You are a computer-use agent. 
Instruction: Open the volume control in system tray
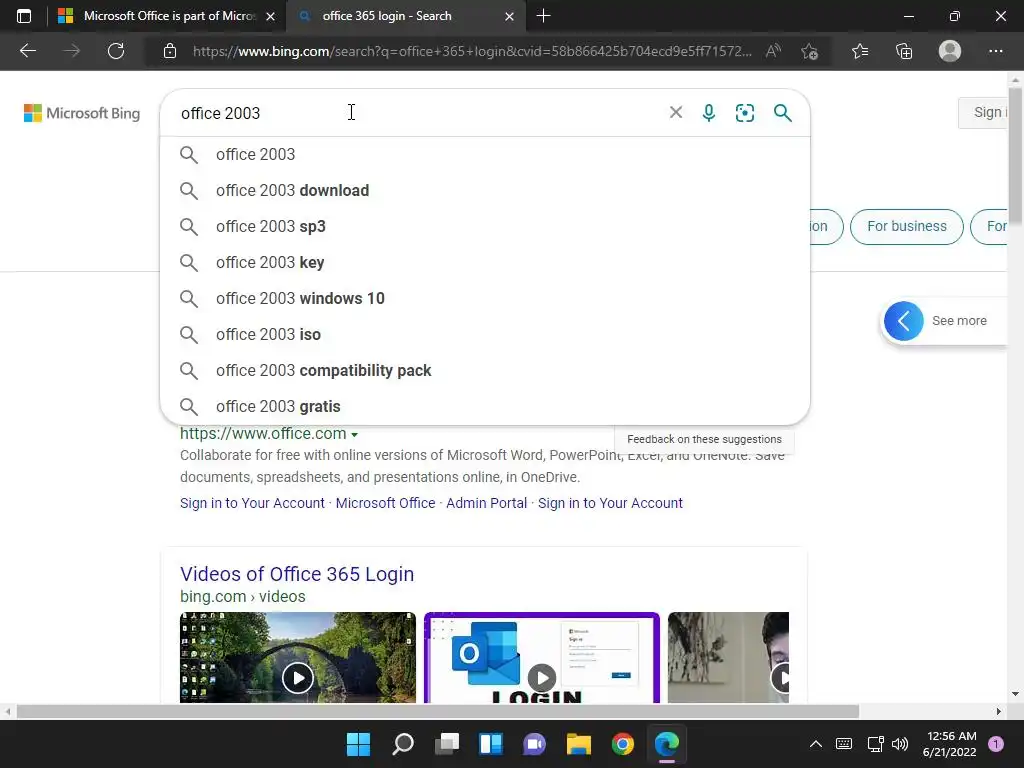coord(900,744)
